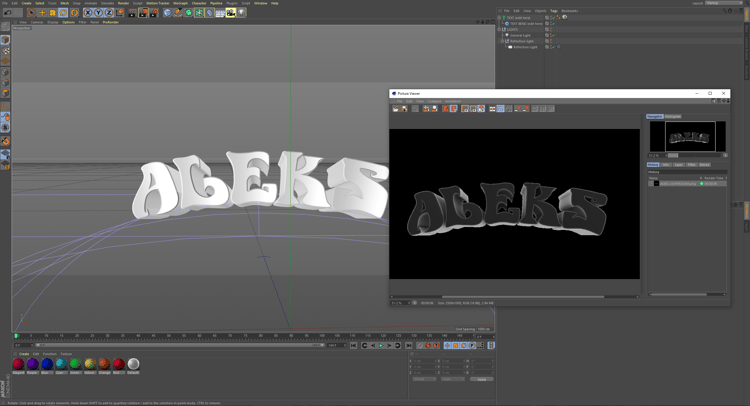Click the Coordinate System icon
750x406 pixels.
(120, 13)
